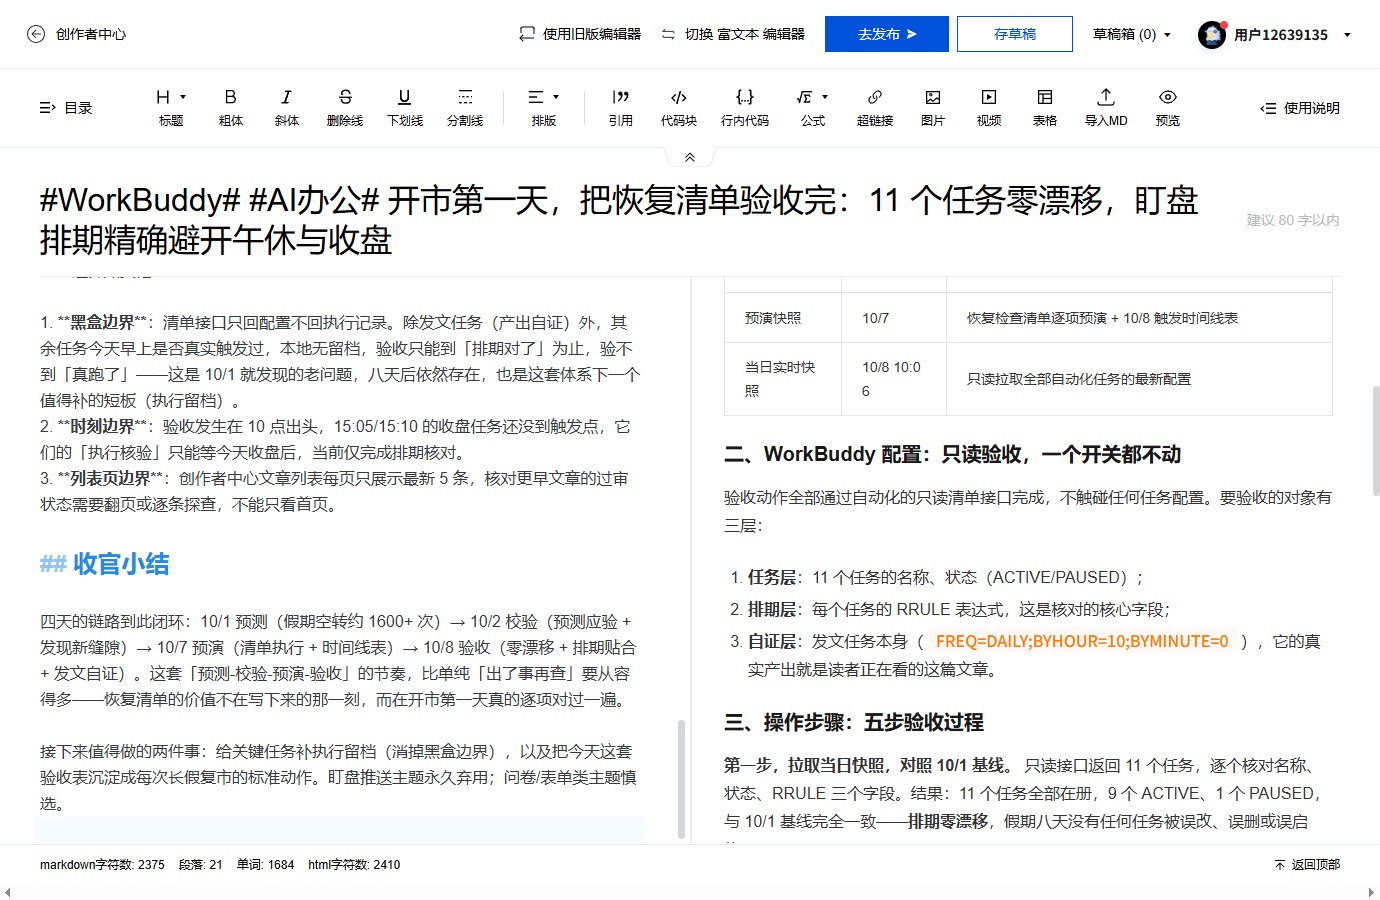This screenshot has width=1380, height=900.
Task: Insert a 代码块 code block
Action: 679,107
